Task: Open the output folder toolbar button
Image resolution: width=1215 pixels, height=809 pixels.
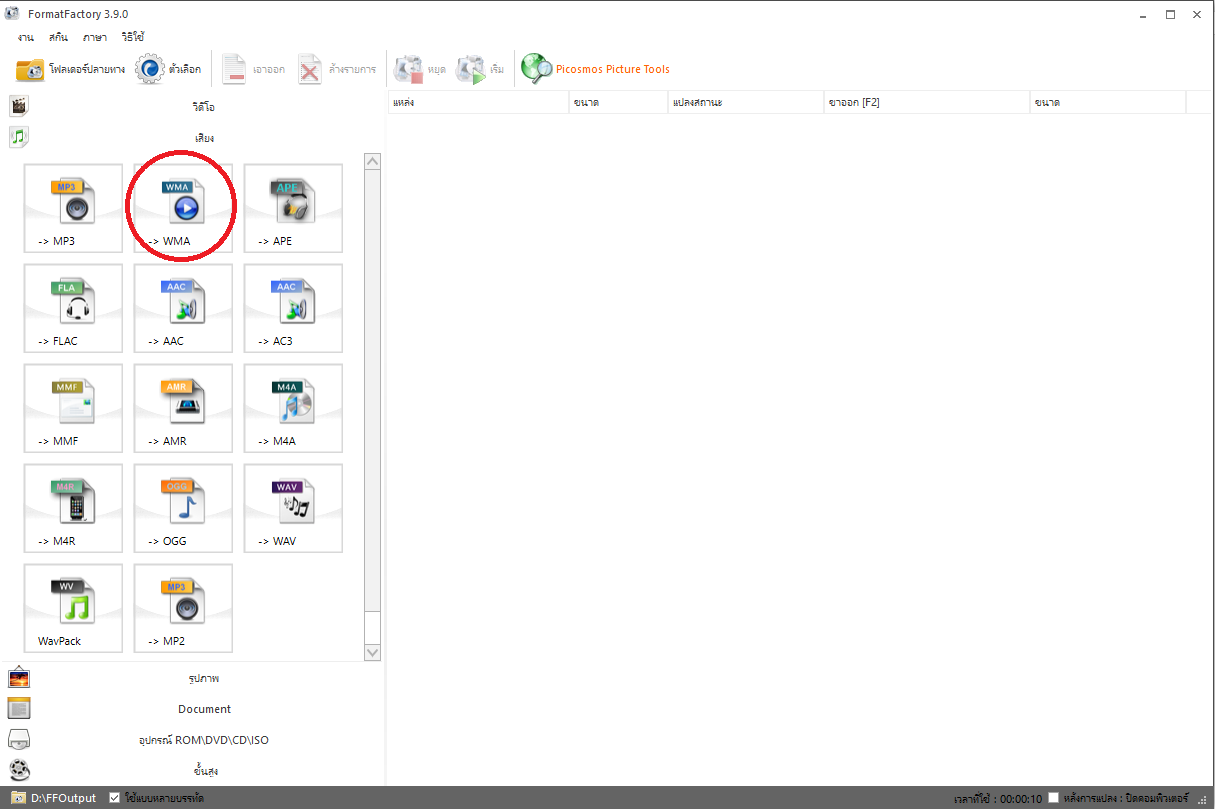Action: [x=70, y=69]
